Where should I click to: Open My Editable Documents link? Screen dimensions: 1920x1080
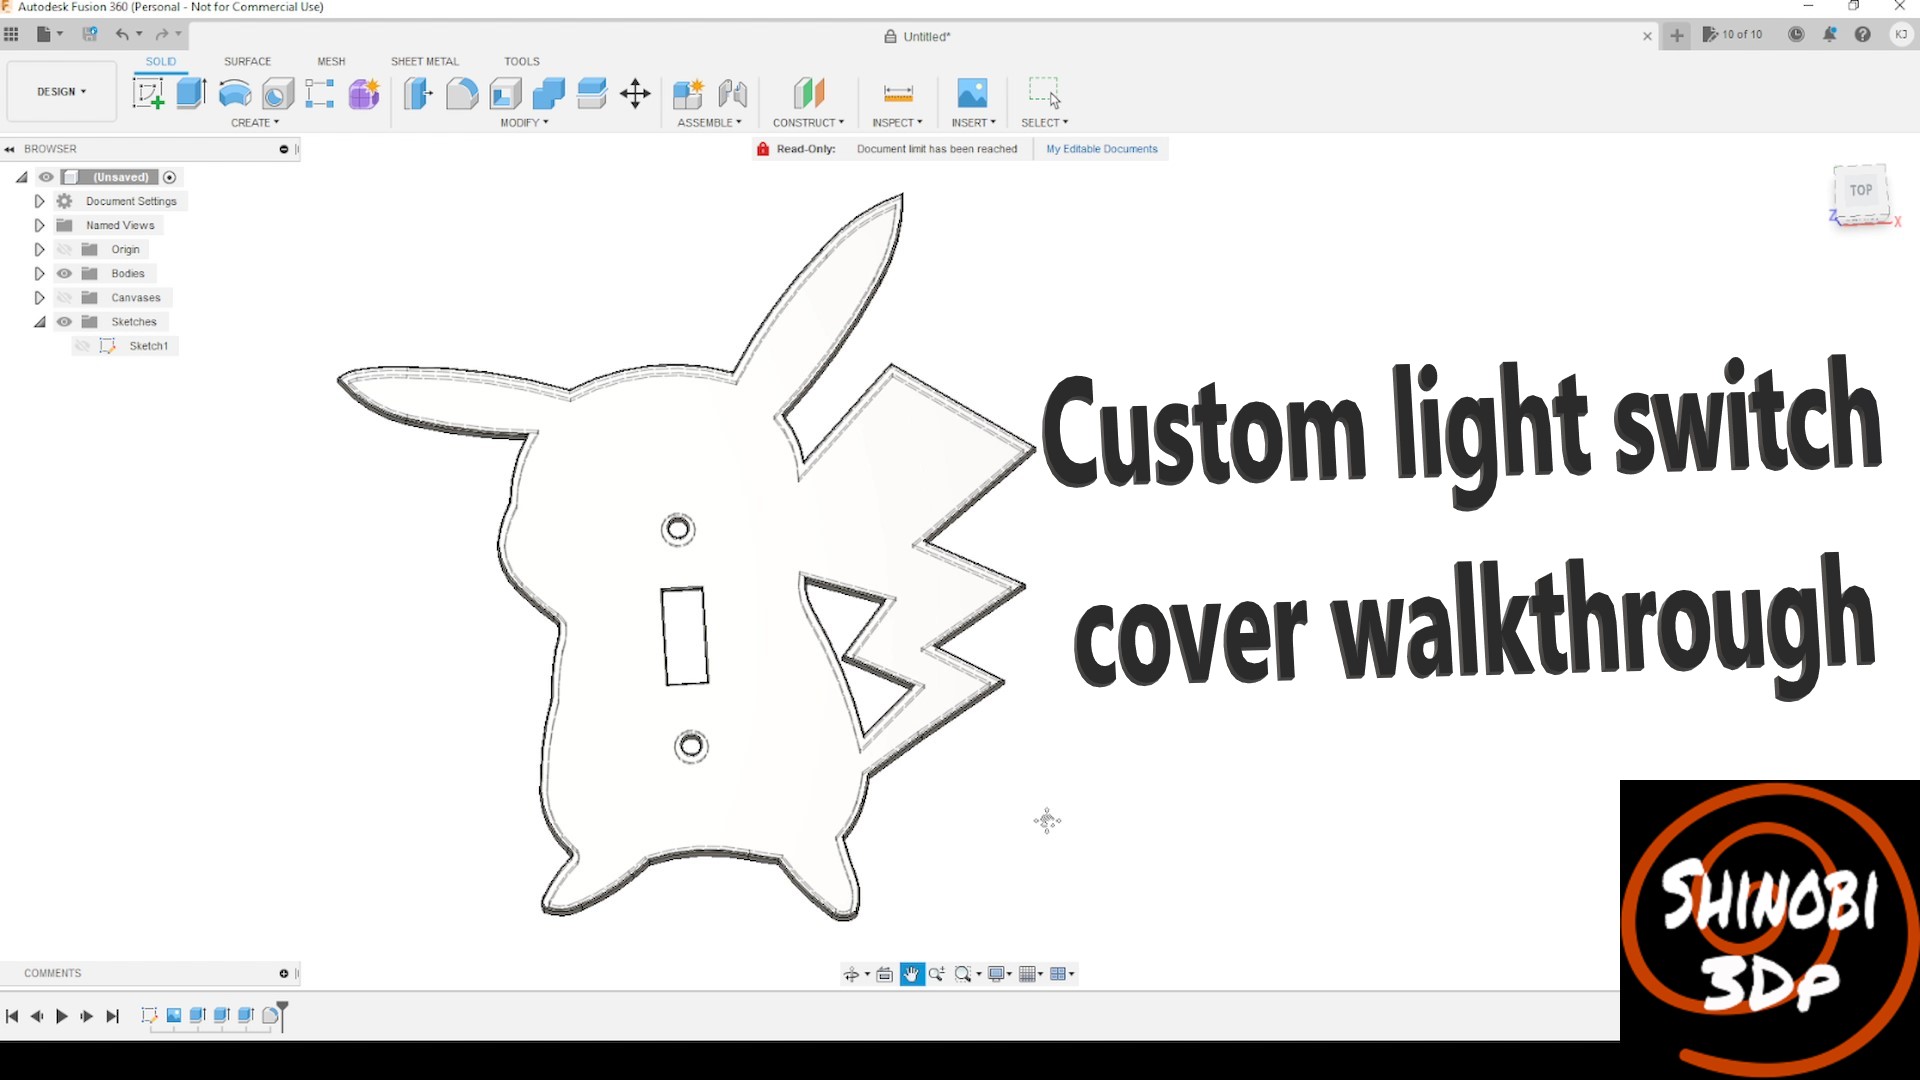point(1101,149)
